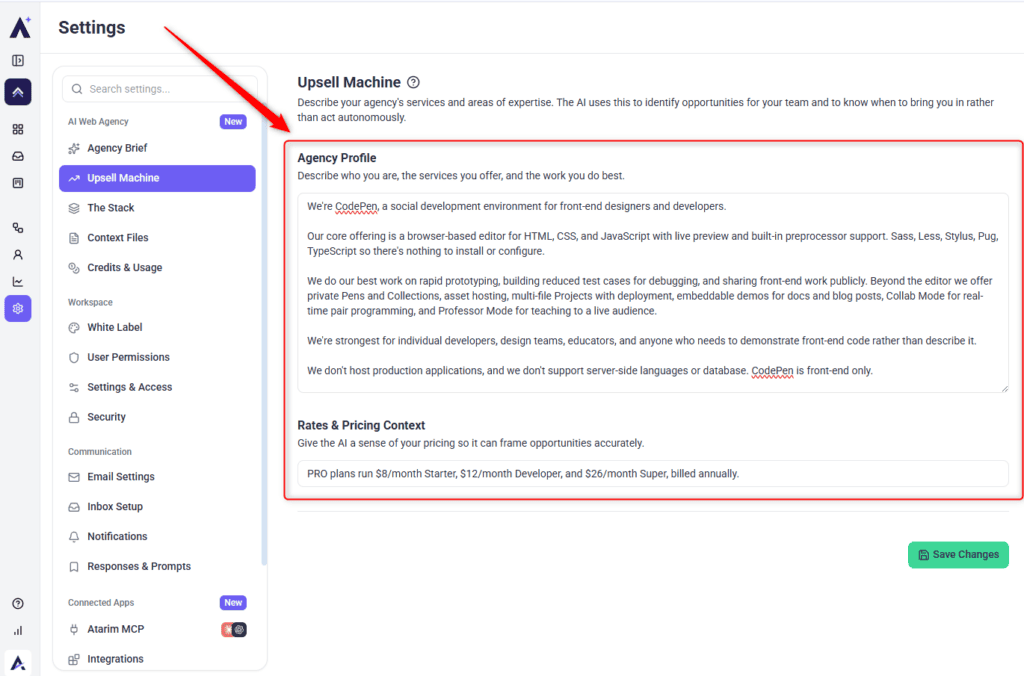Click the document icon beside Context Files
1024x676 pixels.
[74, 238]
